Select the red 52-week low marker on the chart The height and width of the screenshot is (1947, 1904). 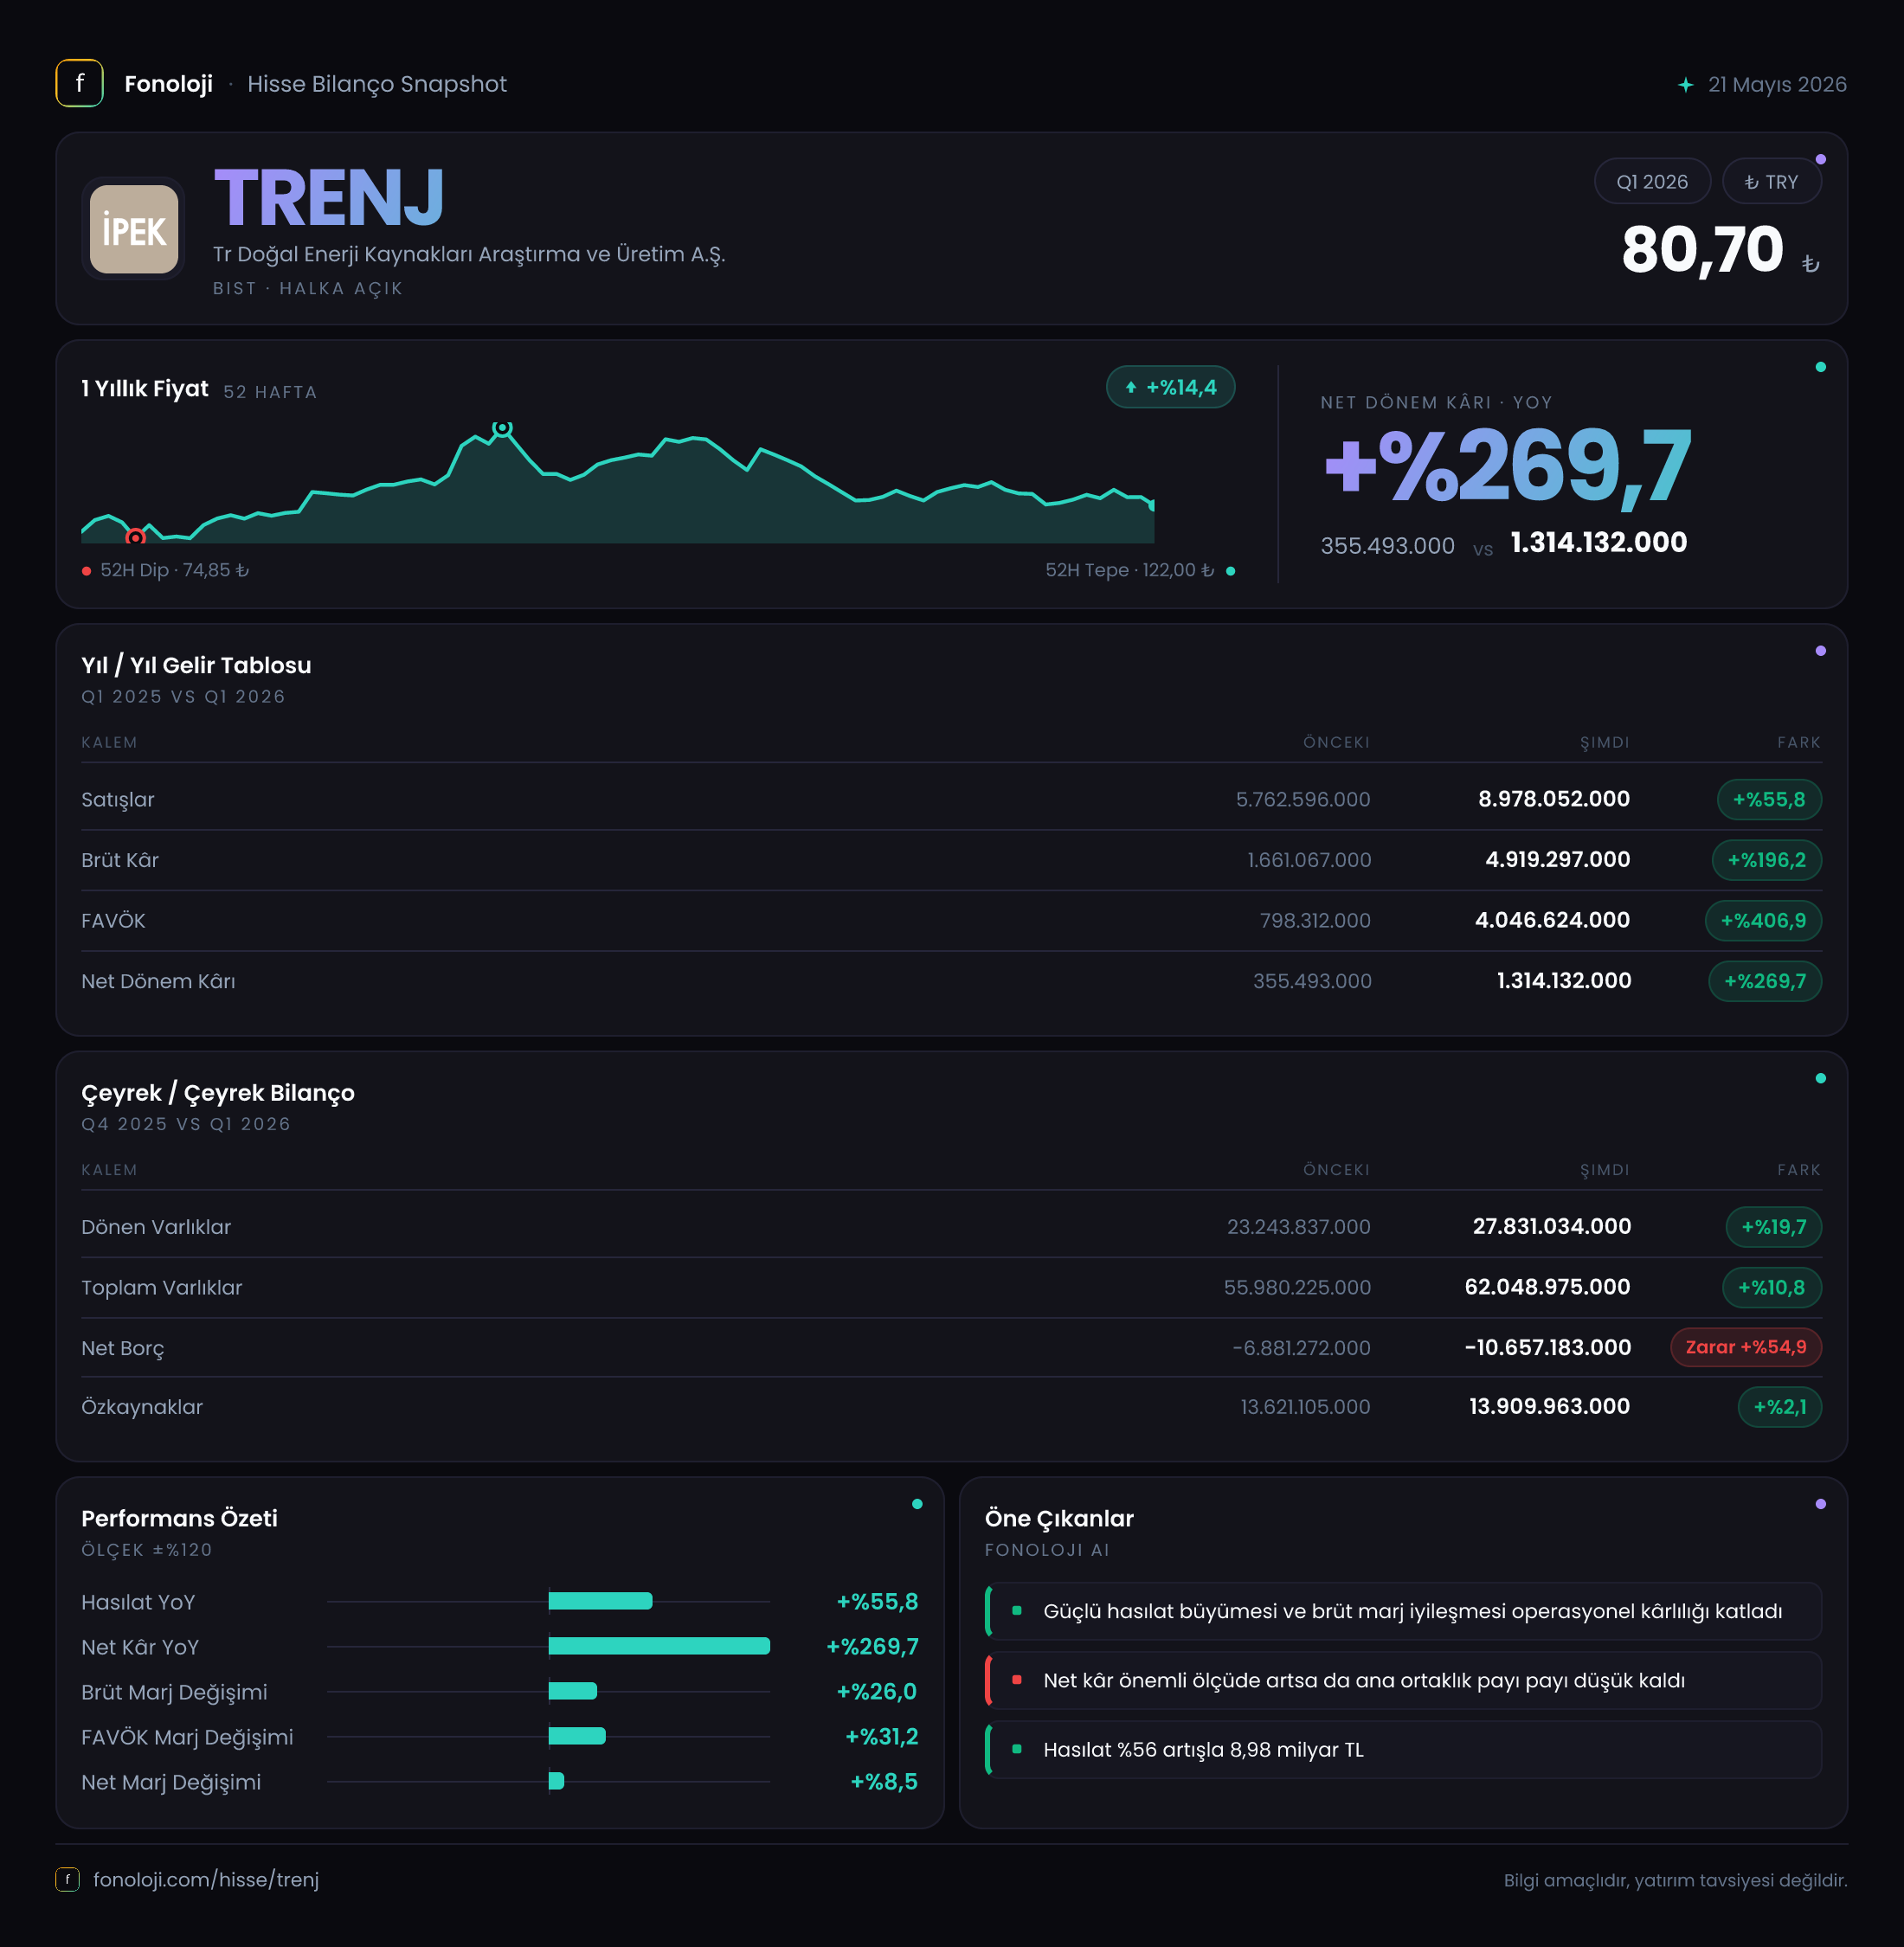click(x=135, y=537)
